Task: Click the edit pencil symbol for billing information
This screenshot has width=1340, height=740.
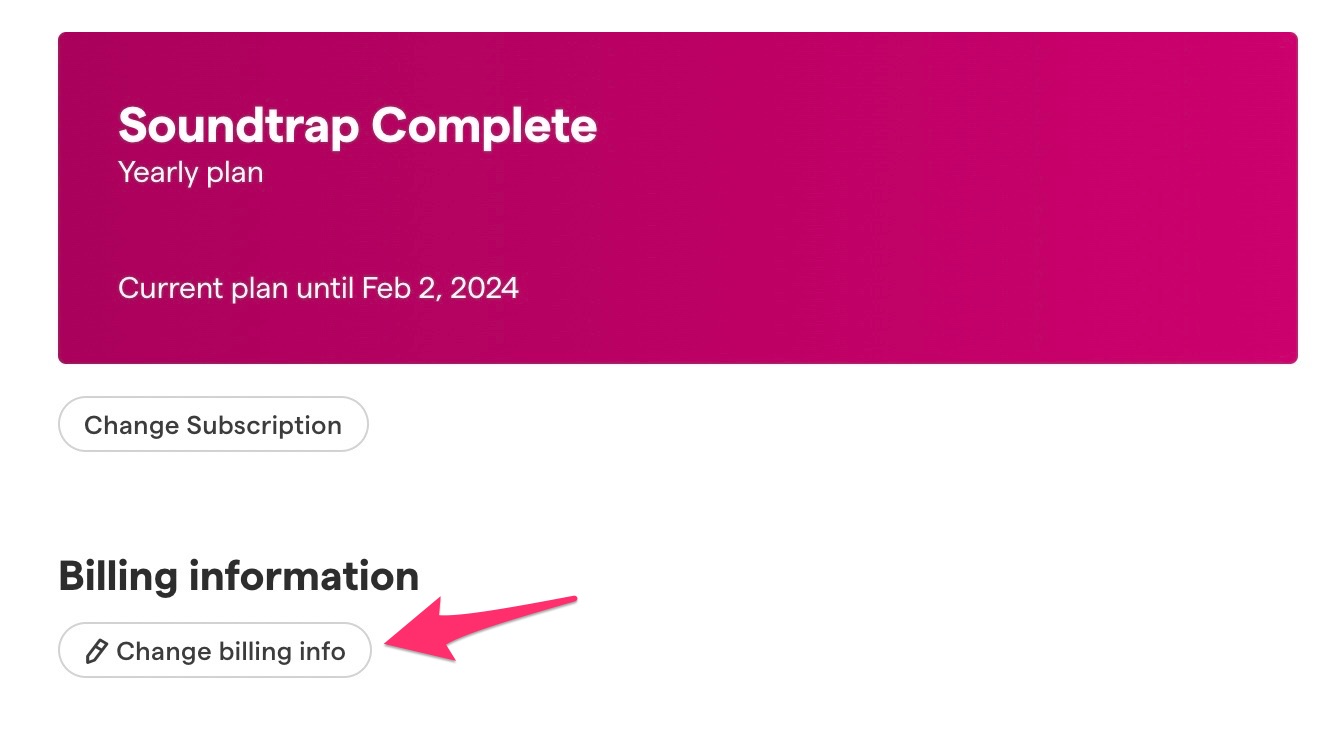Action: 95,651
